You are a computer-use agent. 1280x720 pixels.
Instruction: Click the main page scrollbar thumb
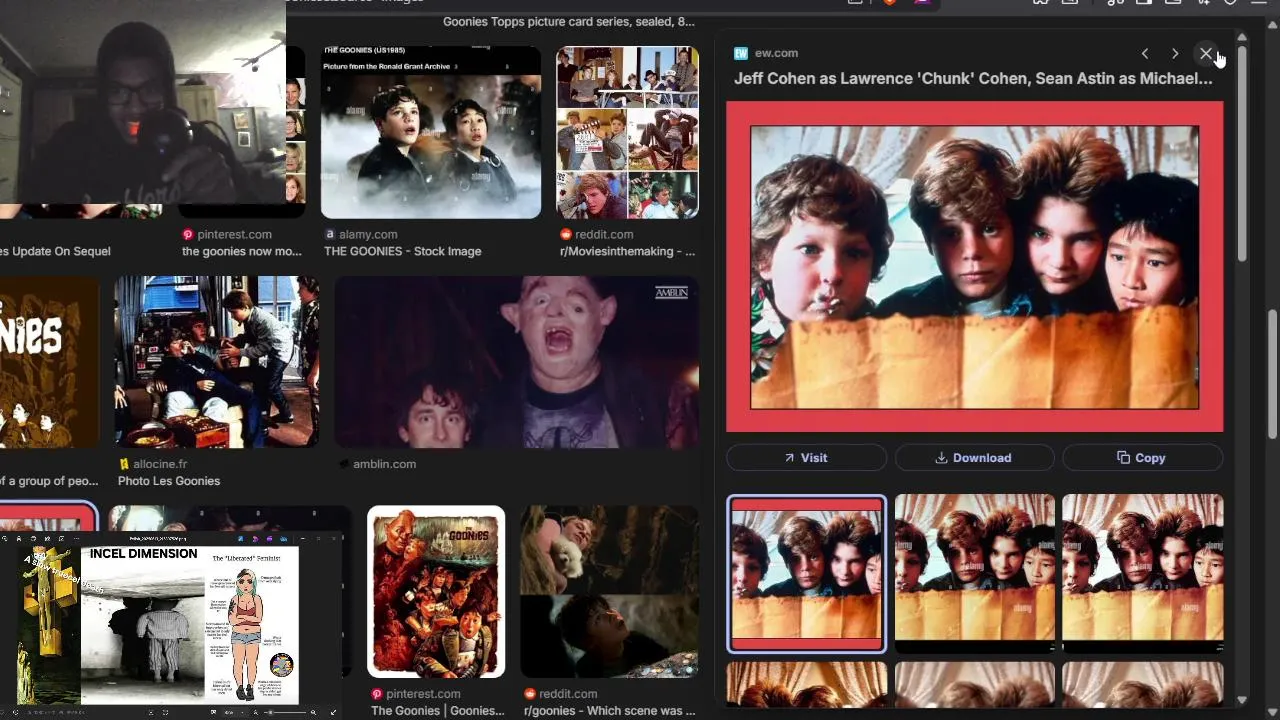[x=1273, y=375]
